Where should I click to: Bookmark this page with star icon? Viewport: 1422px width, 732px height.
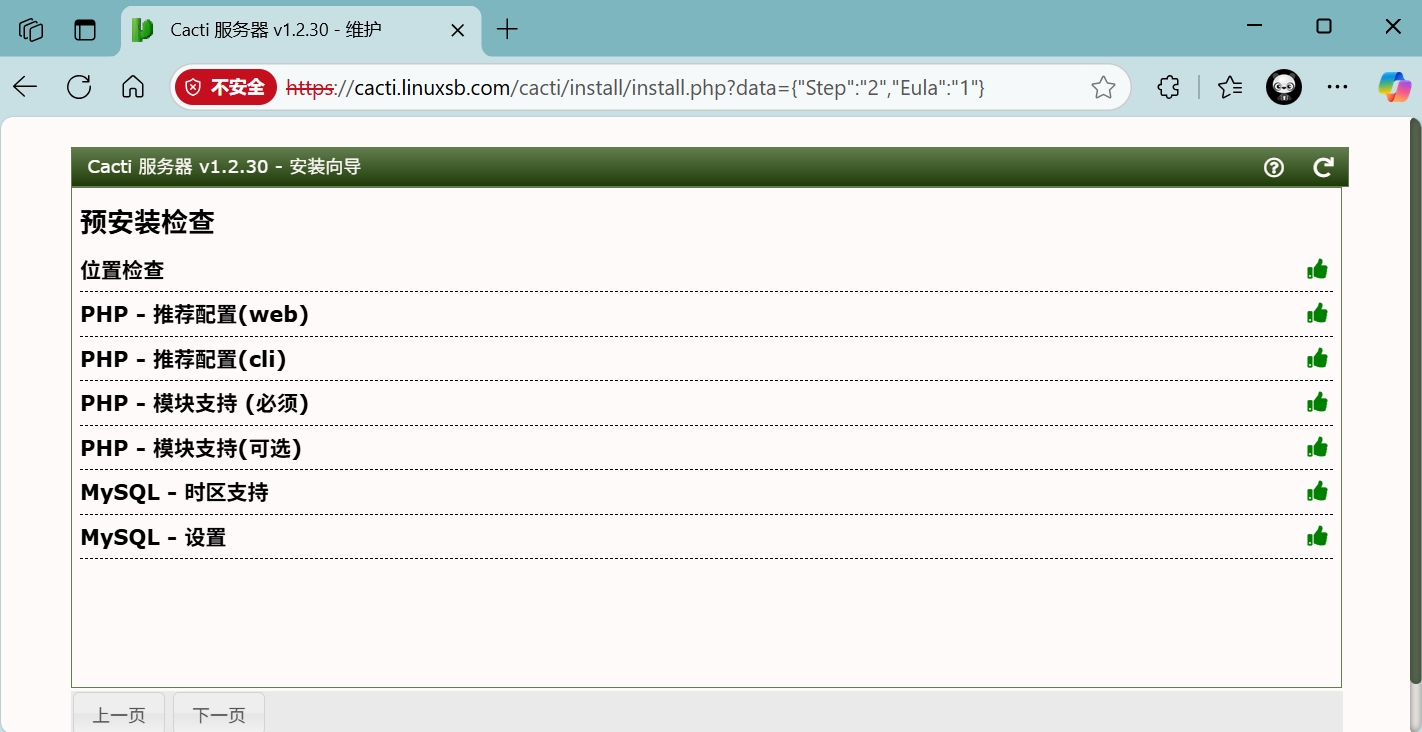pyautogui.click(x=1103, y=88)
